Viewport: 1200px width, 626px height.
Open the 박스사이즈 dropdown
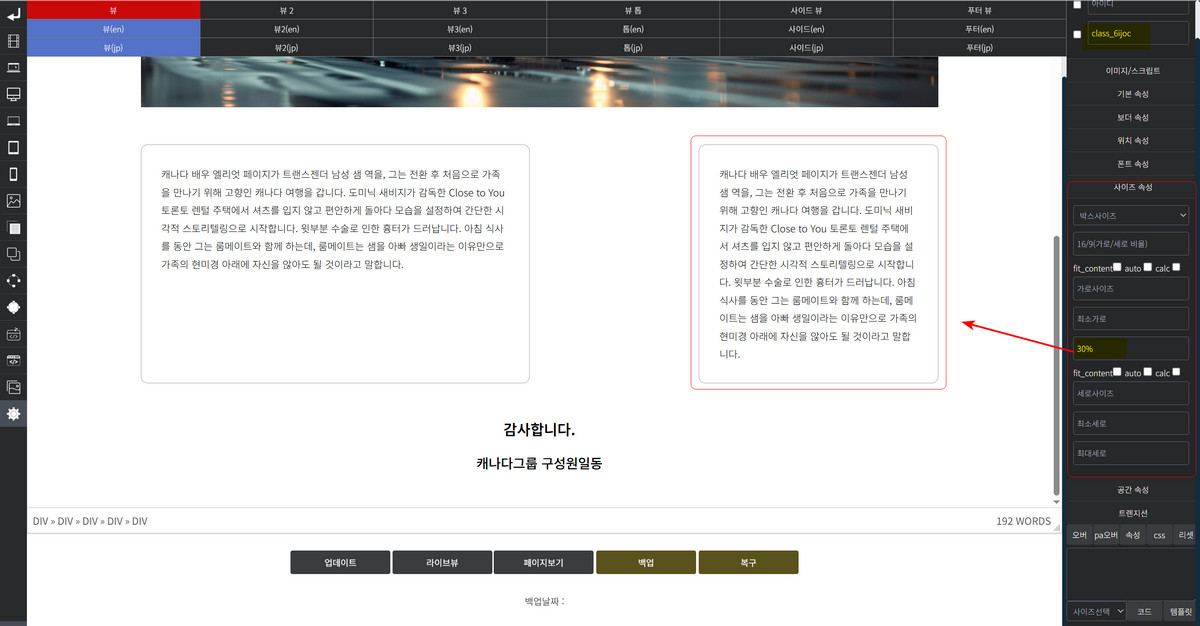pos(1131,215)
